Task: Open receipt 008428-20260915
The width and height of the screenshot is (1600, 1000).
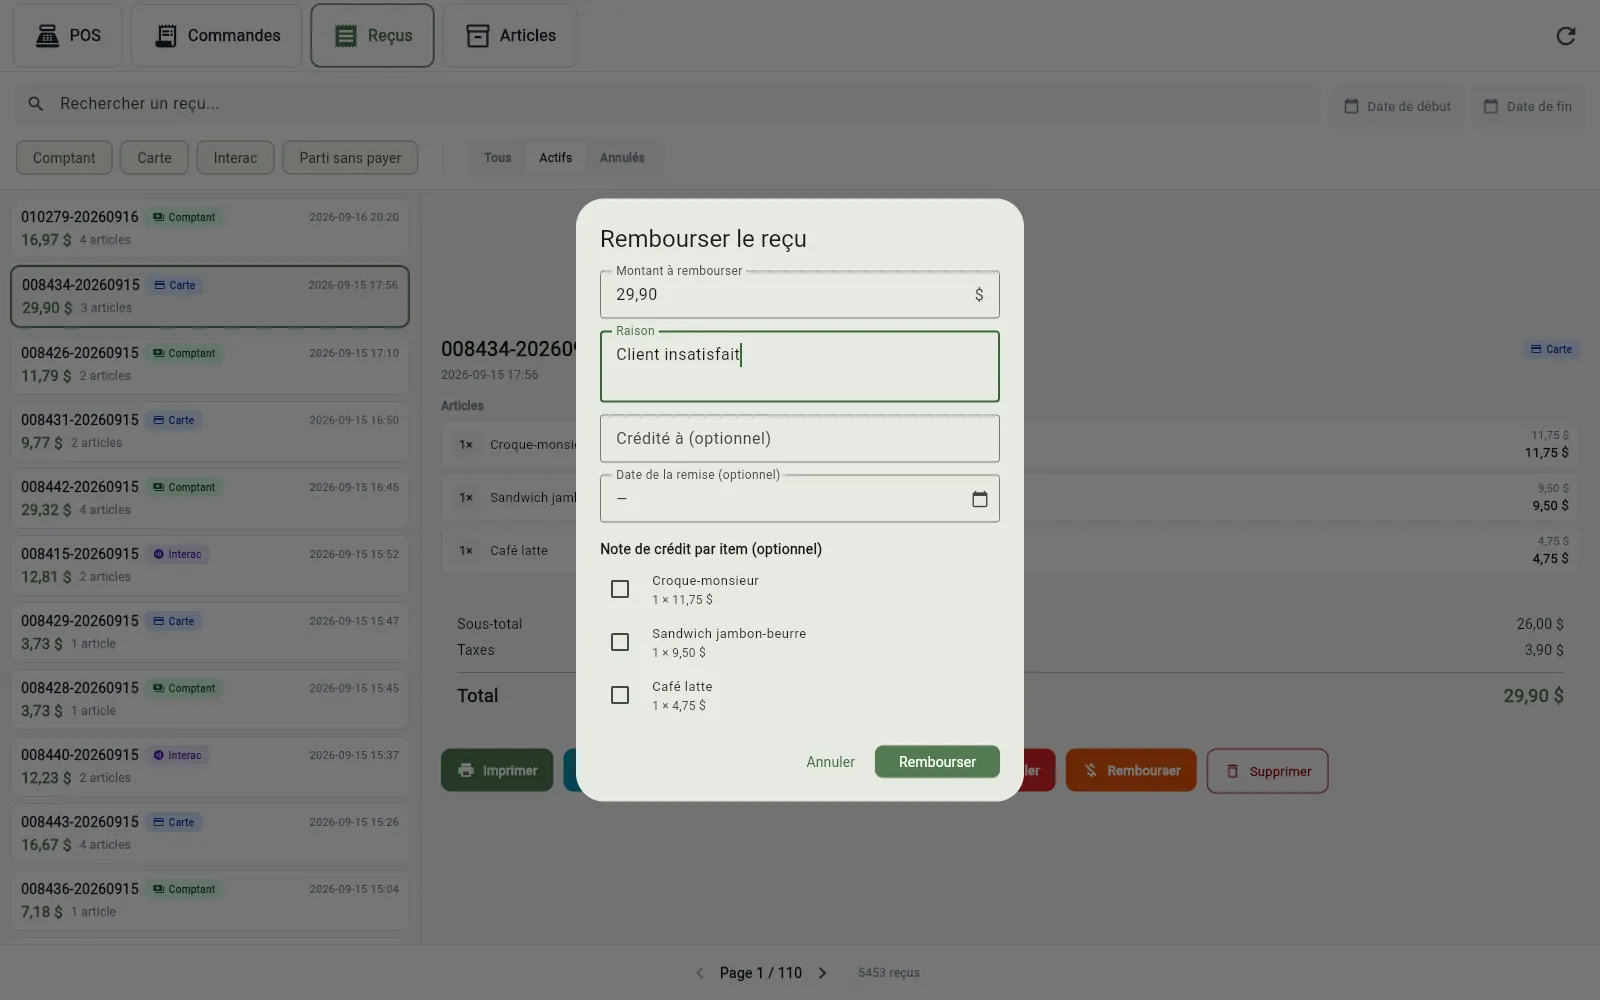Action: coord(210,699)
